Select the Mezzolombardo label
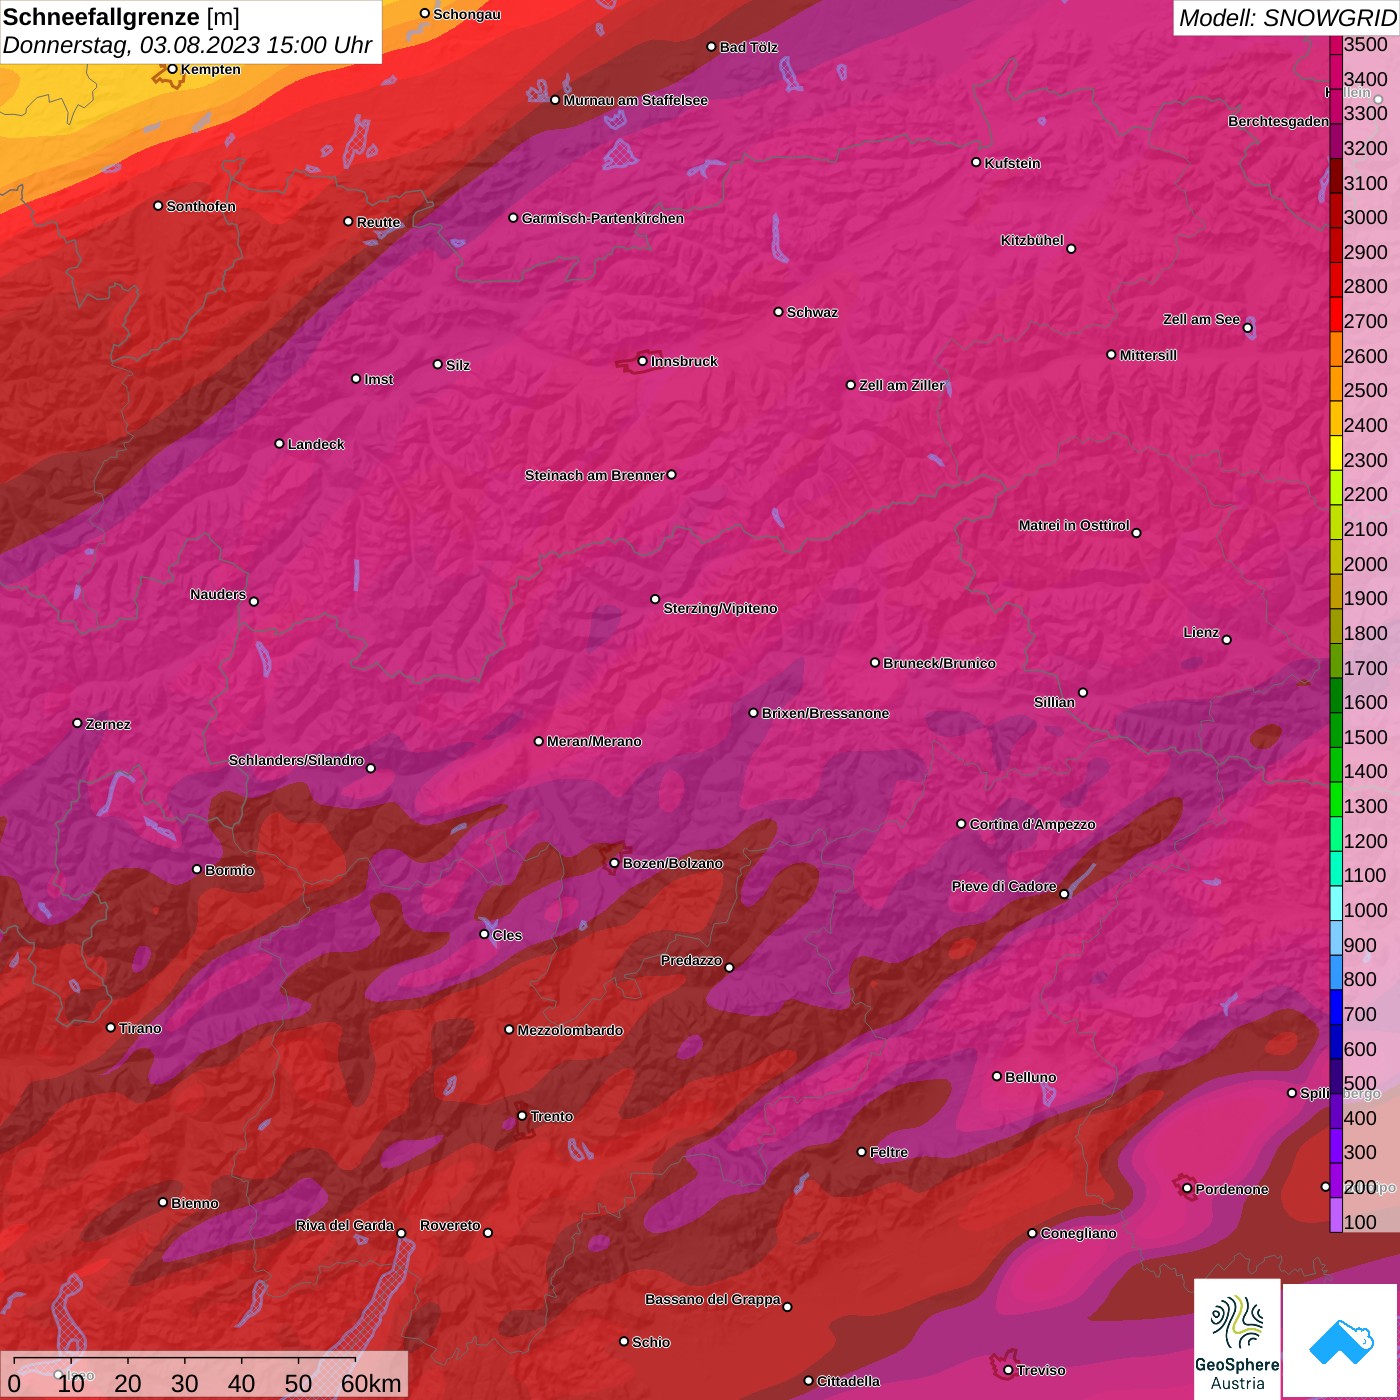This screenshot has width=1400, height=1400. [x=570, y=1030]
